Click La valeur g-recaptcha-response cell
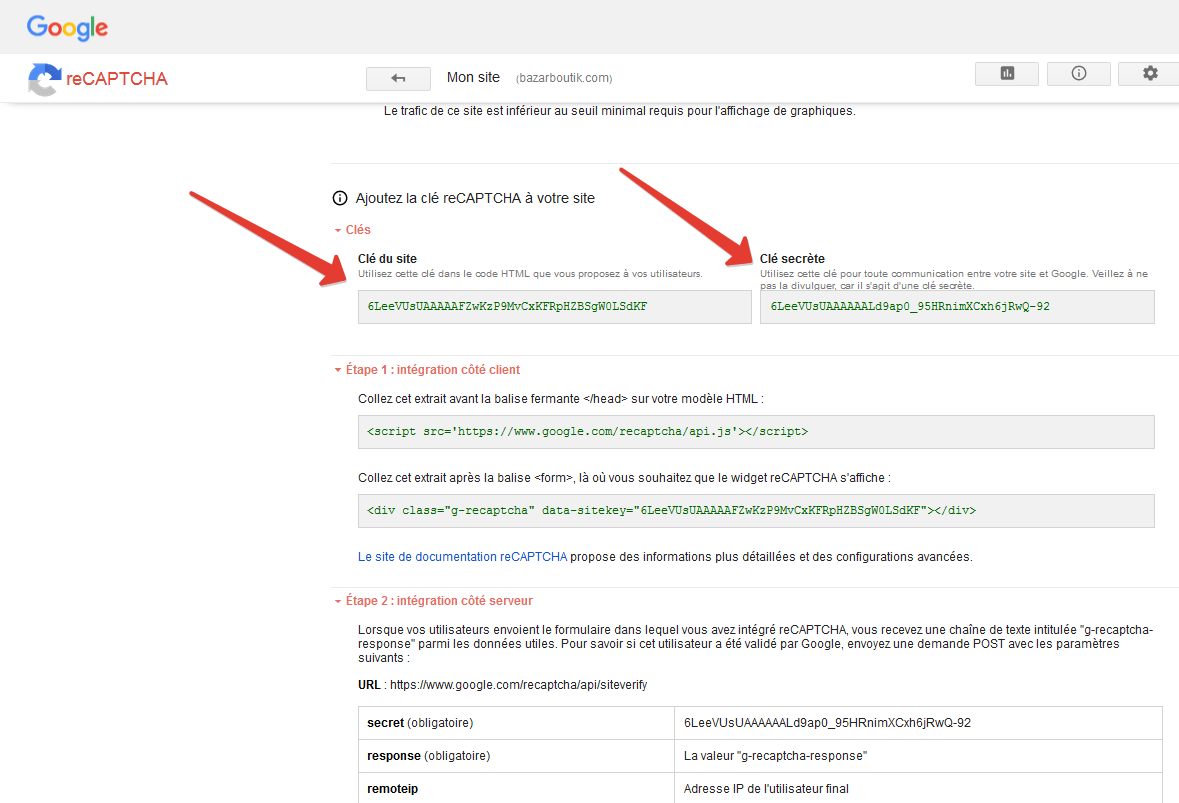 918,756
